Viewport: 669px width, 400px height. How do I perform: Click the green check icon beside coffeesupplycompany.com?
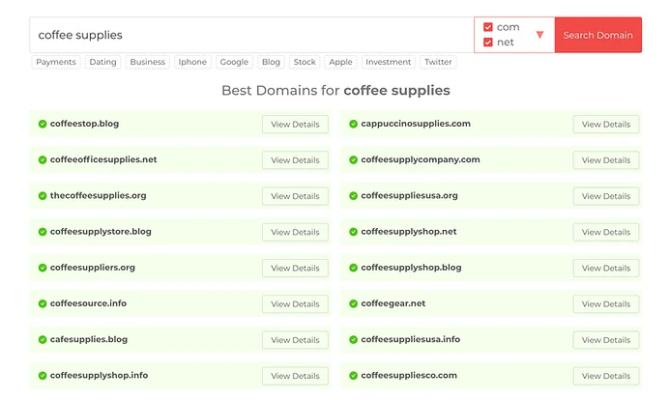pos(353,160)
